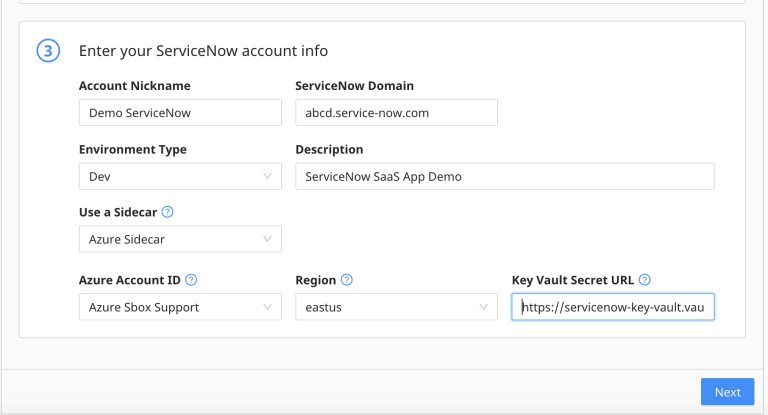Open the Azure Sidecar dropdown
Image resolution: width=768 pixels, height=415 pixels.
[x=180, y=239]
